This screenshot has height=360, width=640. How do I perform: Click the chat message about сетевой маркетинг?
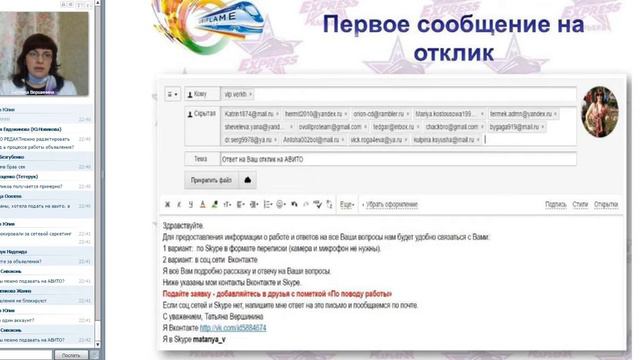pos(36,233)
